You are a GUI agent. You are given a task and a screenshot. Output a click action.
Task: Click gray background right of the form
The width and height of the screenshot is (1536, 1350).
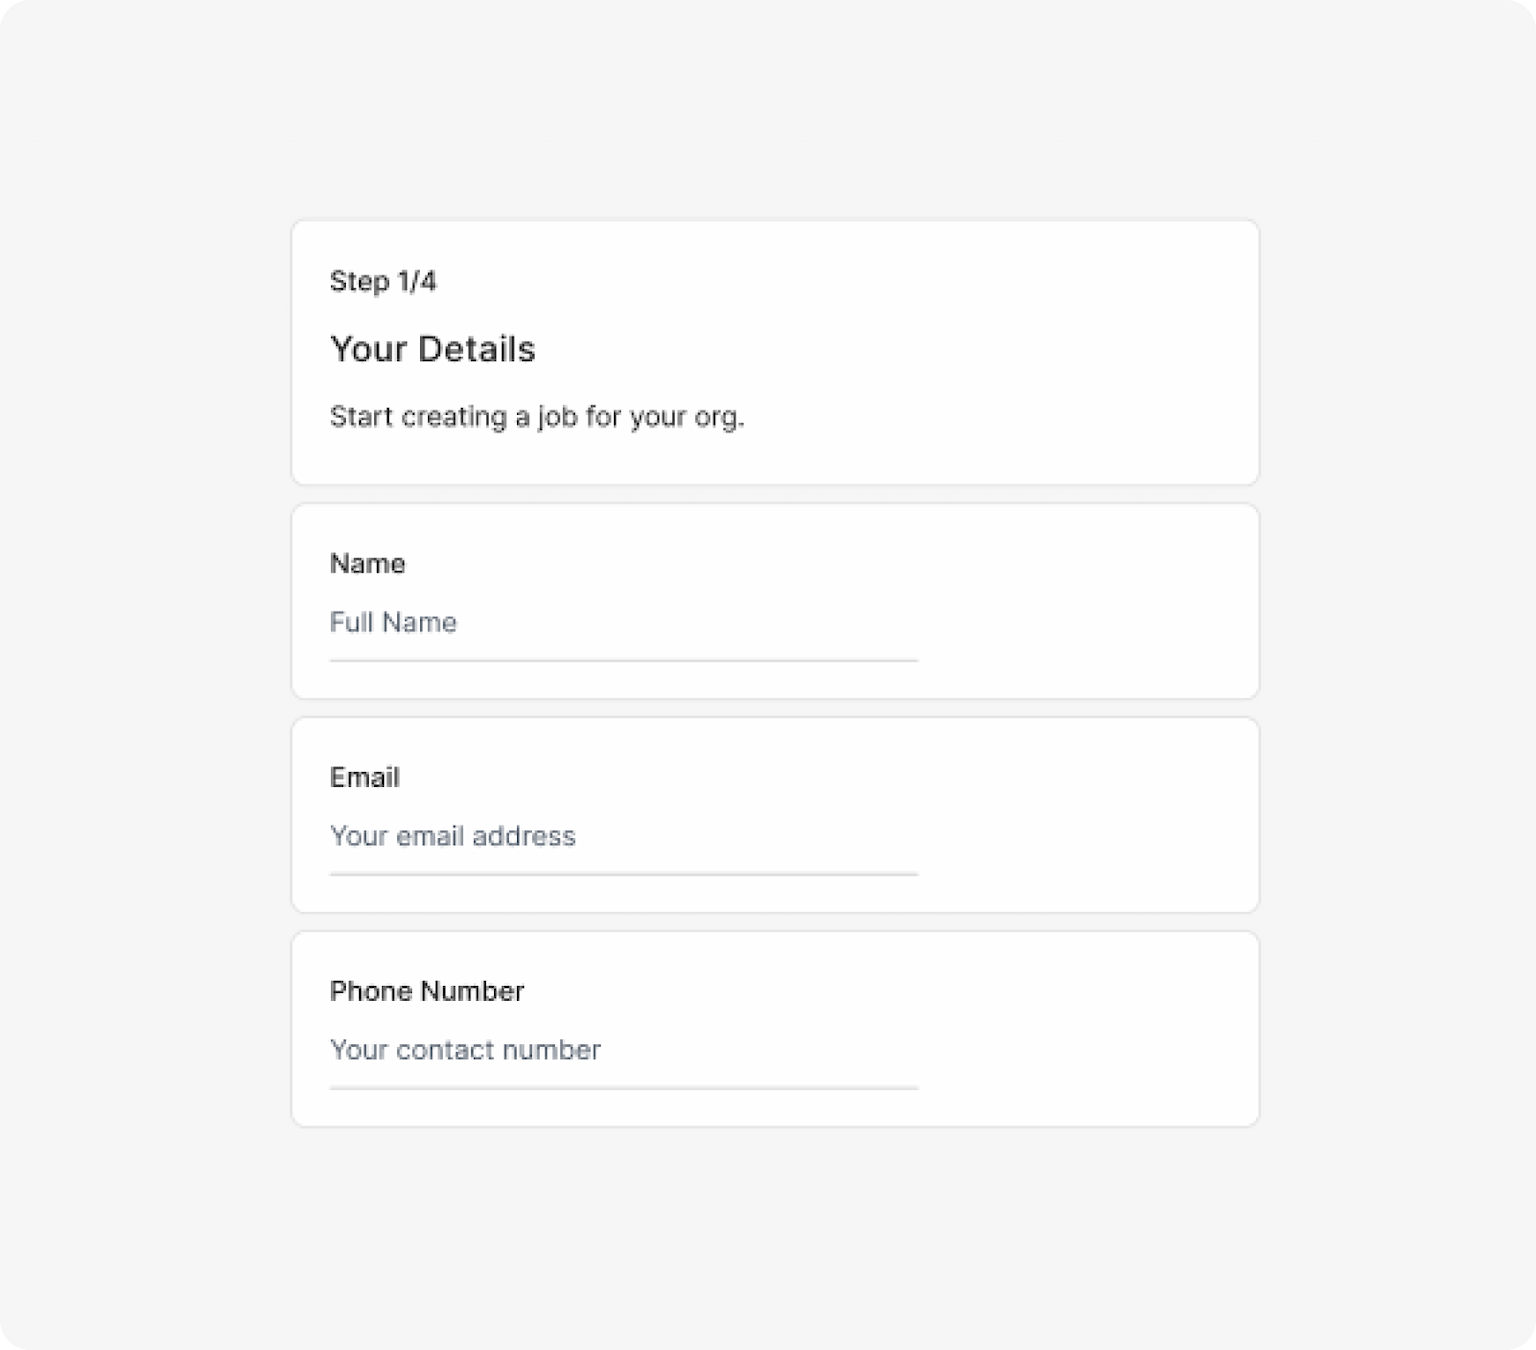1398,675
